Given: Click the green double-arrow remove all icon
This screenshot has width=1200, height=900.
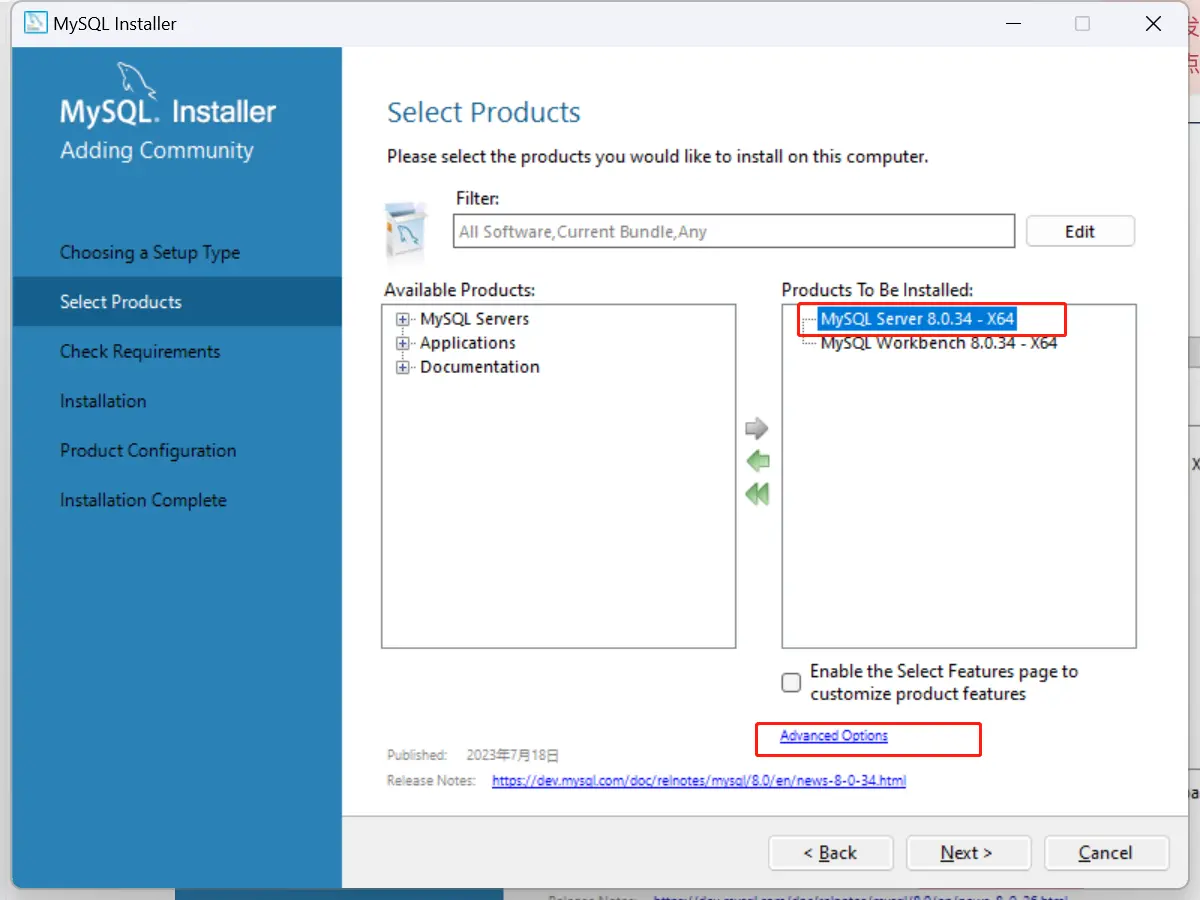Looking at the screenshot, I should pos(757,493).
